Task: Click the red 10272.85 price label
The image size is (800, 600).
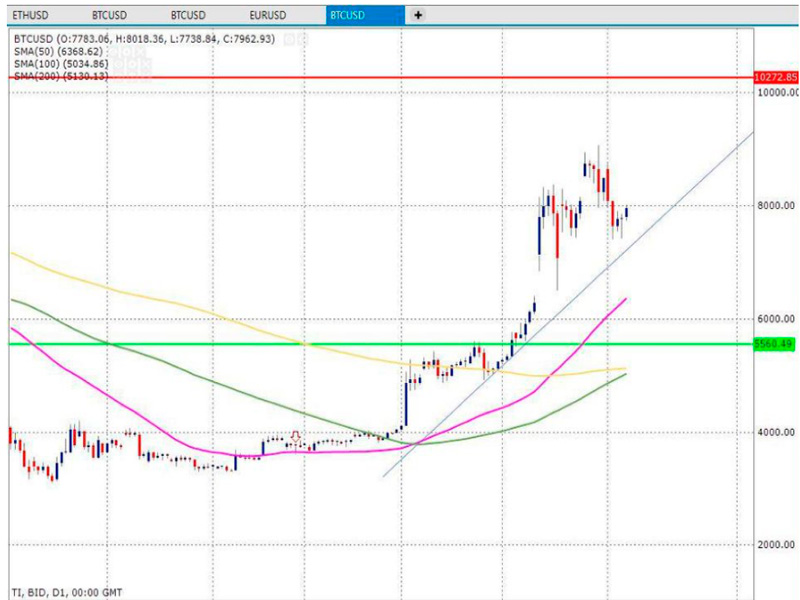Action: (776, 78)
